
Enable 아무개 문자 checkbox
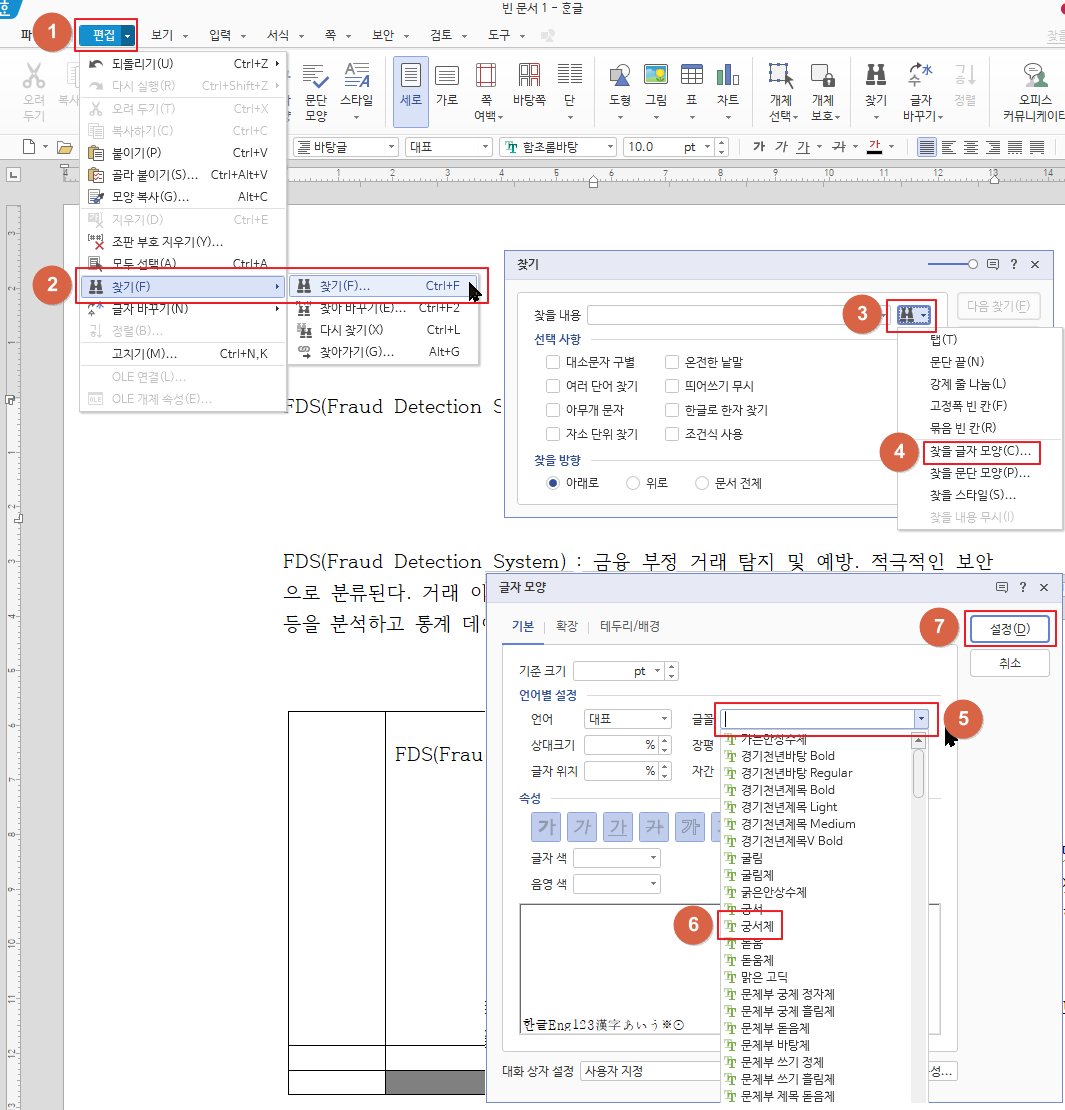coord(553,410)
